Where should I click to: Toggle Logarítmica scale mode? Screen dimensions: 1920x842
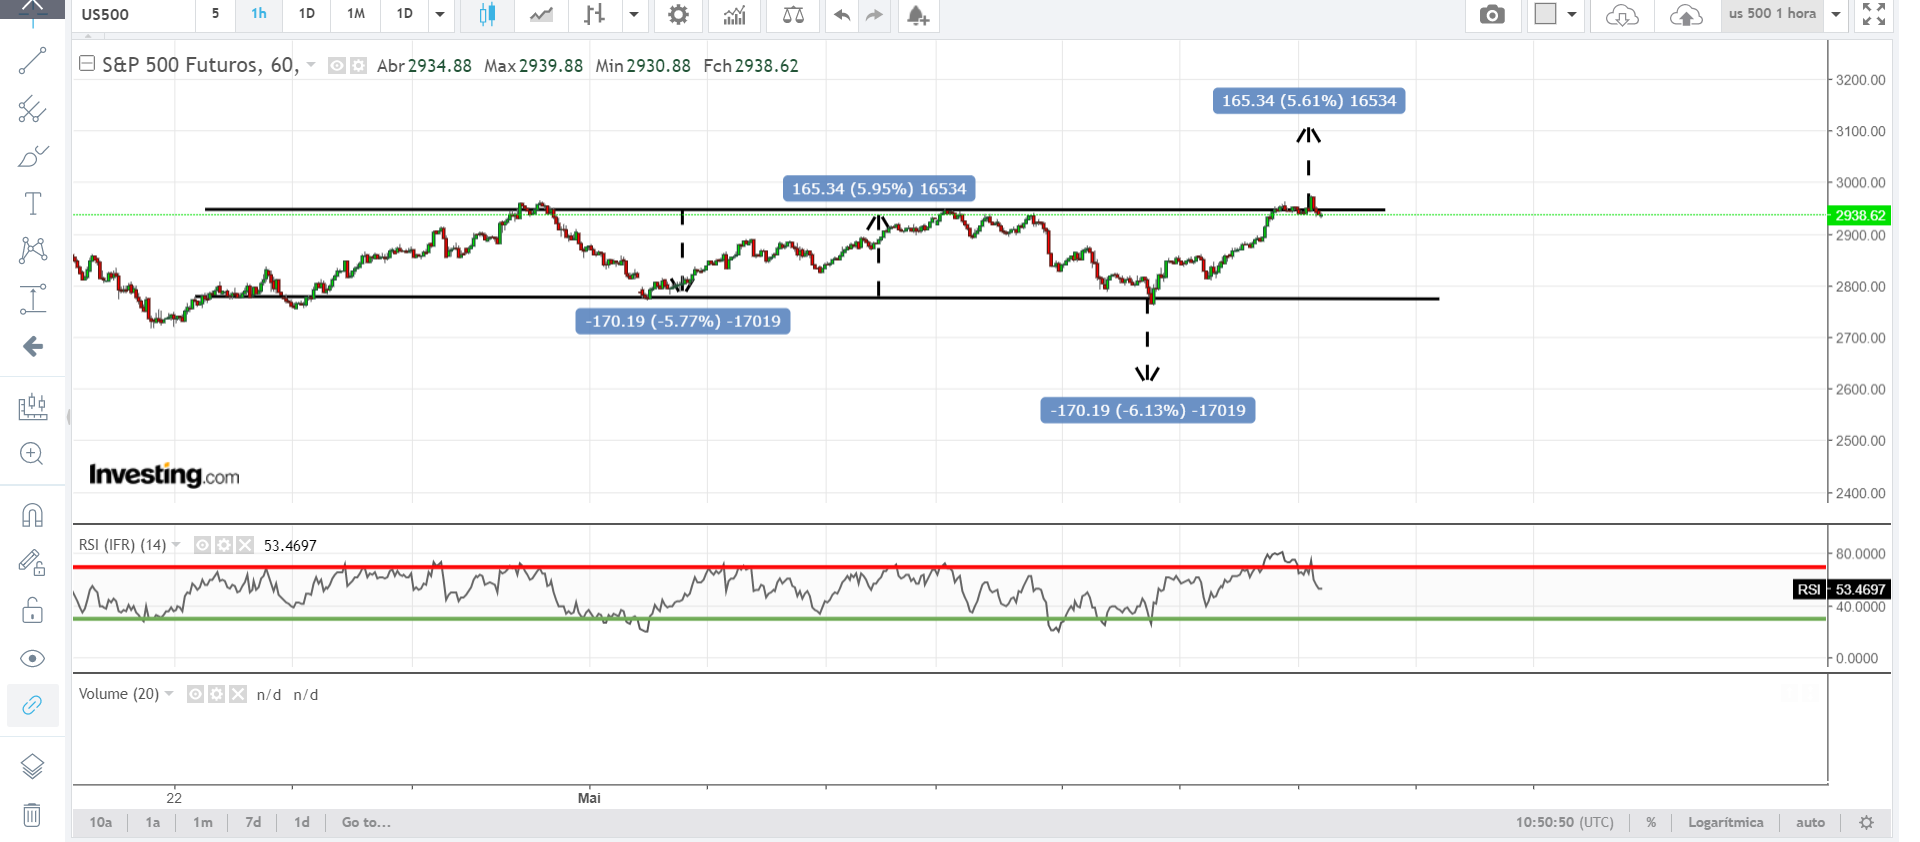tap(1725, 823)
